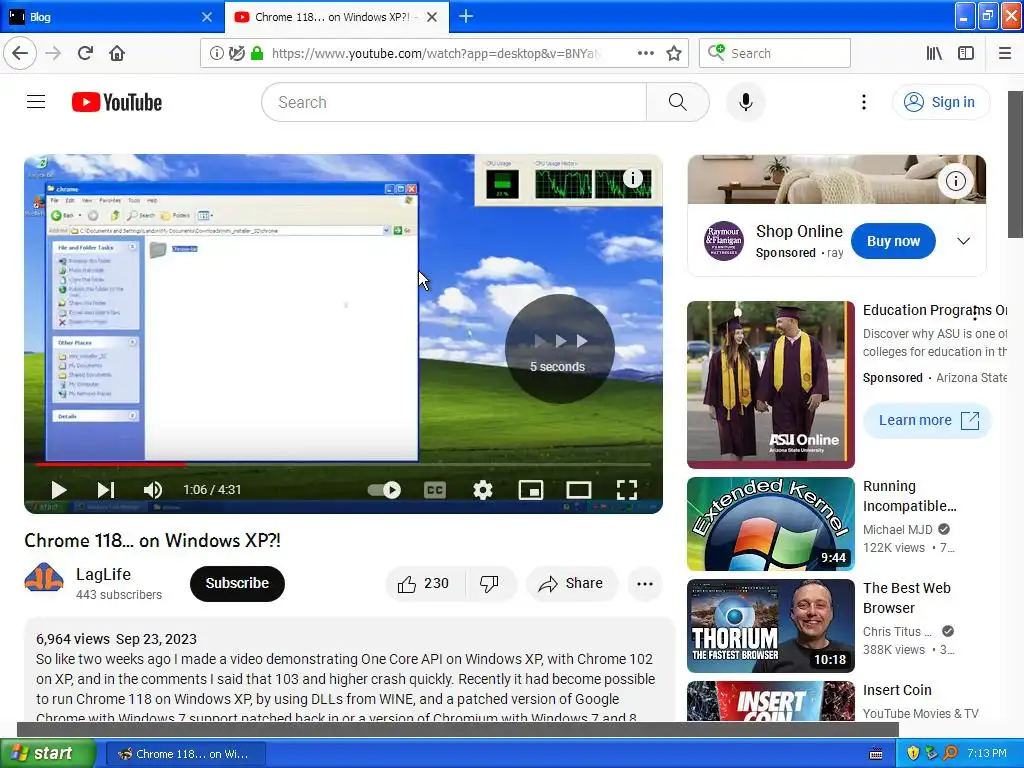Open the browser home page

coord(117,53)
